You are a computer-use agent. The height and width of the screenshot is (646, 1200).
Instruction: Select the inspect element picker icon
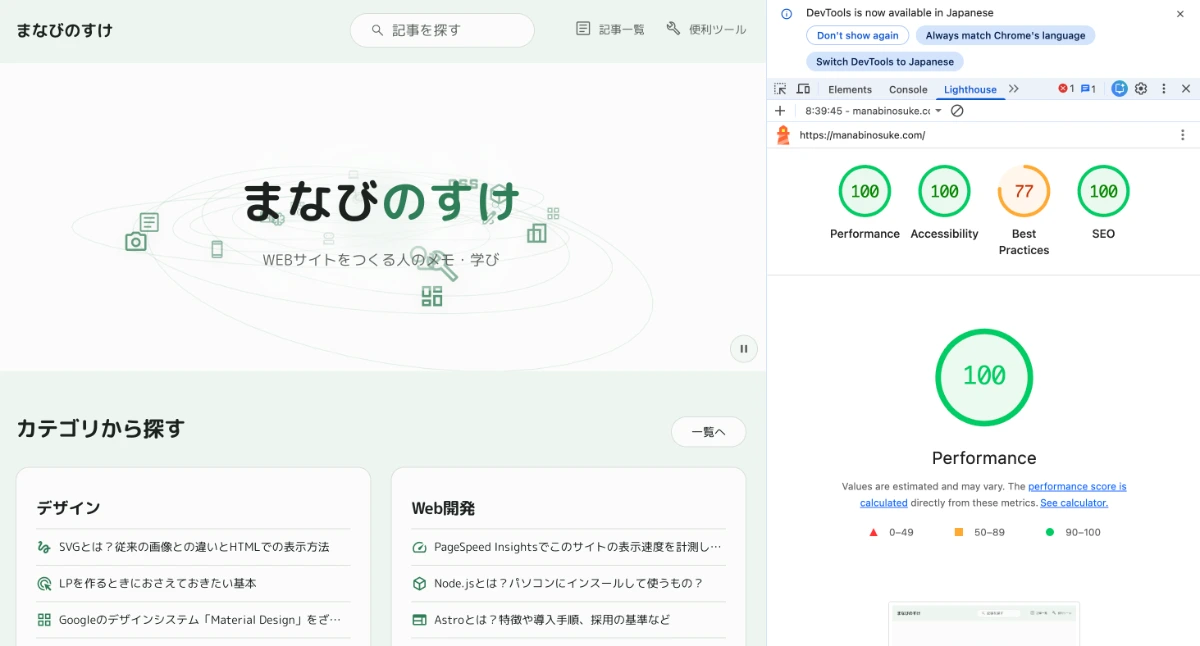[x=780, y=89]
